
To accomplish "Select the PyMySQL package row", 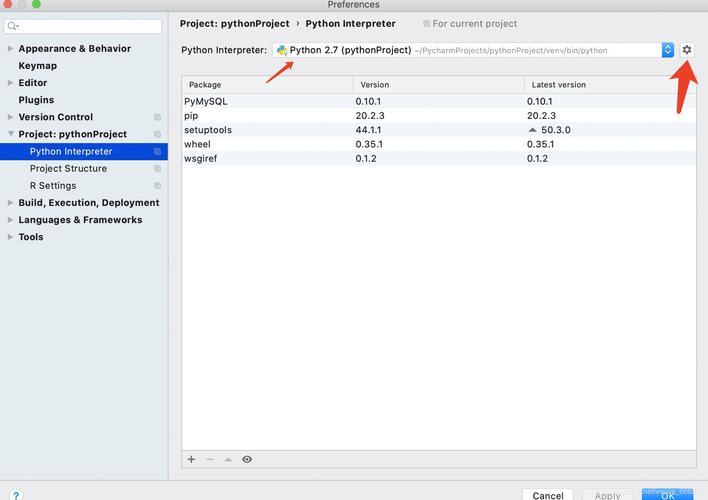I will [439, 101].
